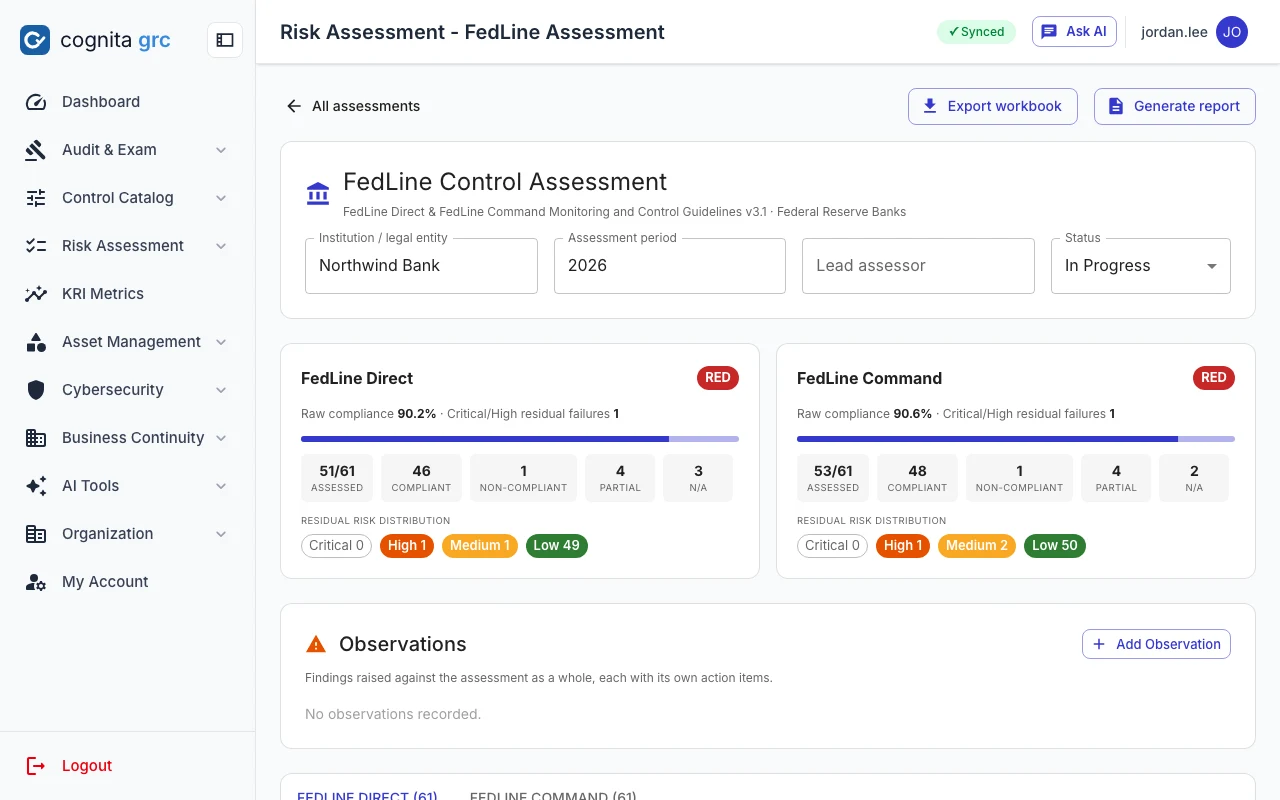Image resolution: width=1280 pixels, height=800 pixels.
Task: Click the RED badge on FedLine Direct
Action: coord(718,378)
